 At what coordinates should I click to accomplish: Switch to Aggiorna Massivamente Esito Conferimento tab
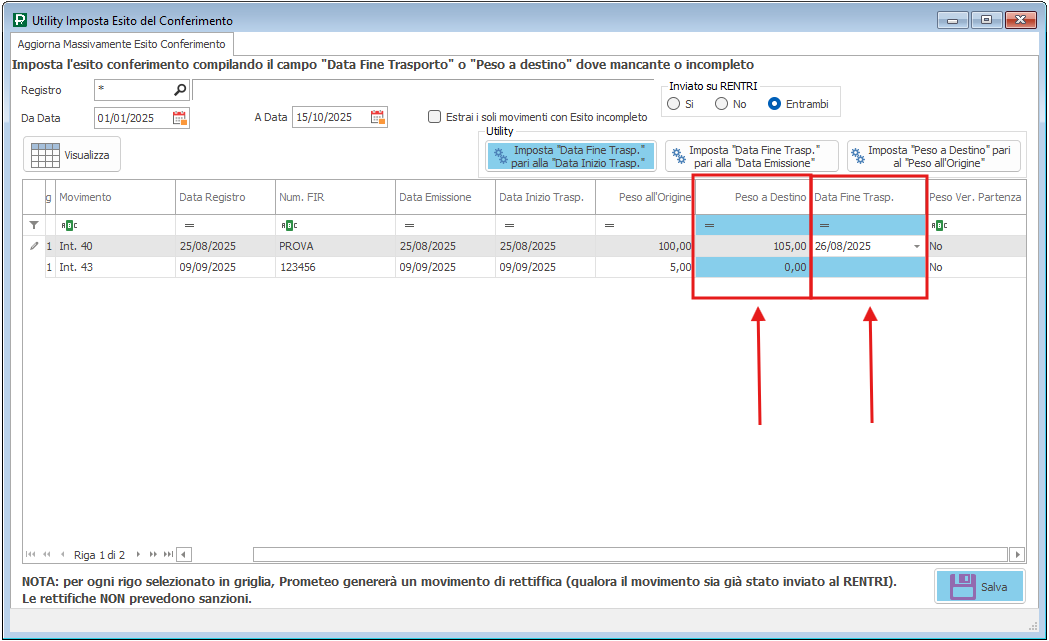[121, 45]
